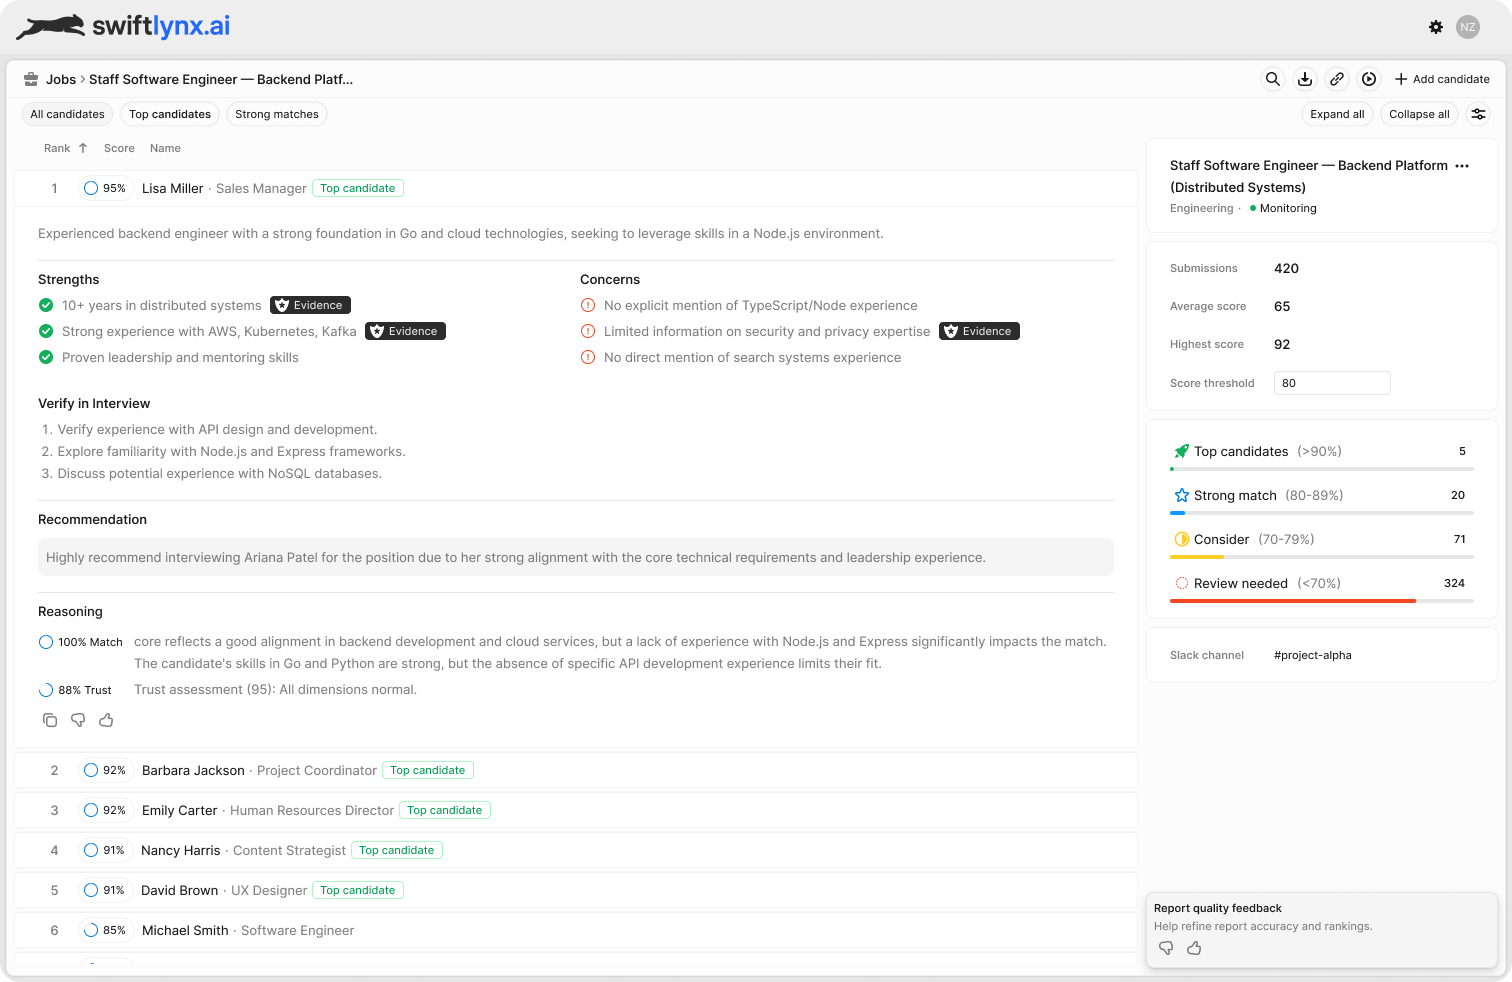Open settings gear icon
Image resolution: width=1512 pixels, height=982 pixels.
tap(1436, 27)
